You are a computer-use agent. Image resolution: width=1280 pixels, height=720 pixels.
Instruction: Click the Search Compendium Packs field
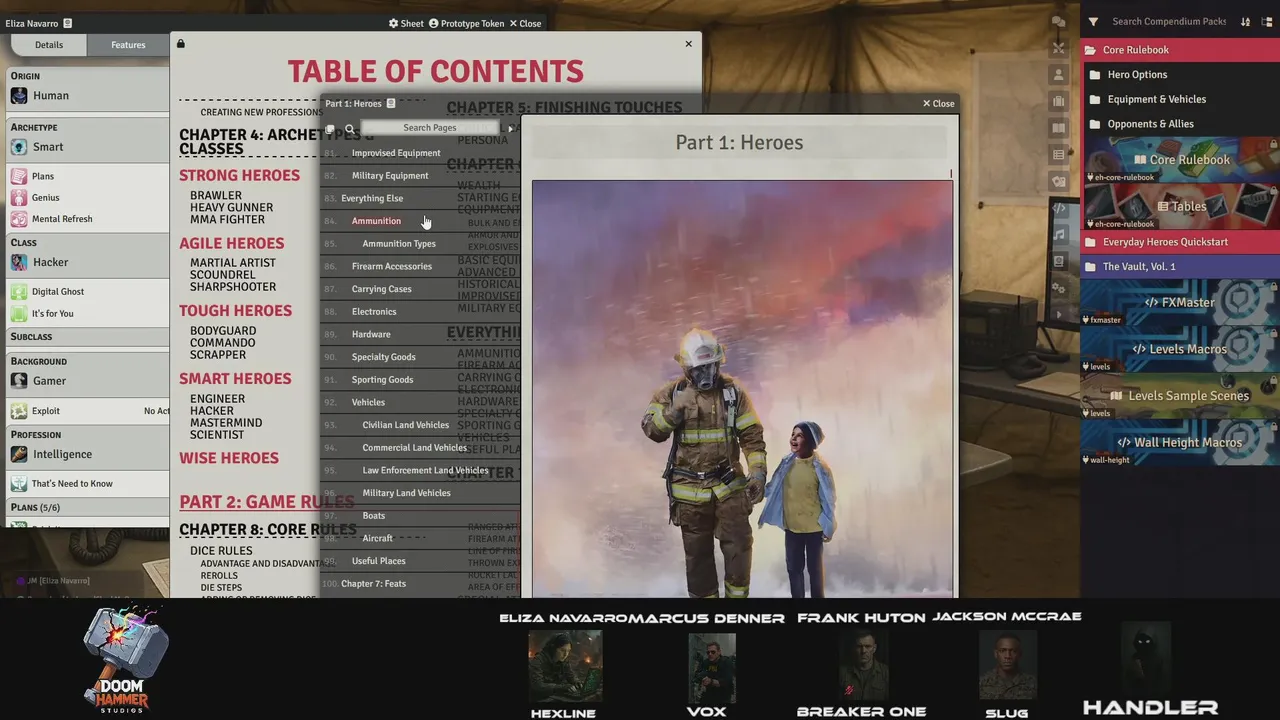1168,22
